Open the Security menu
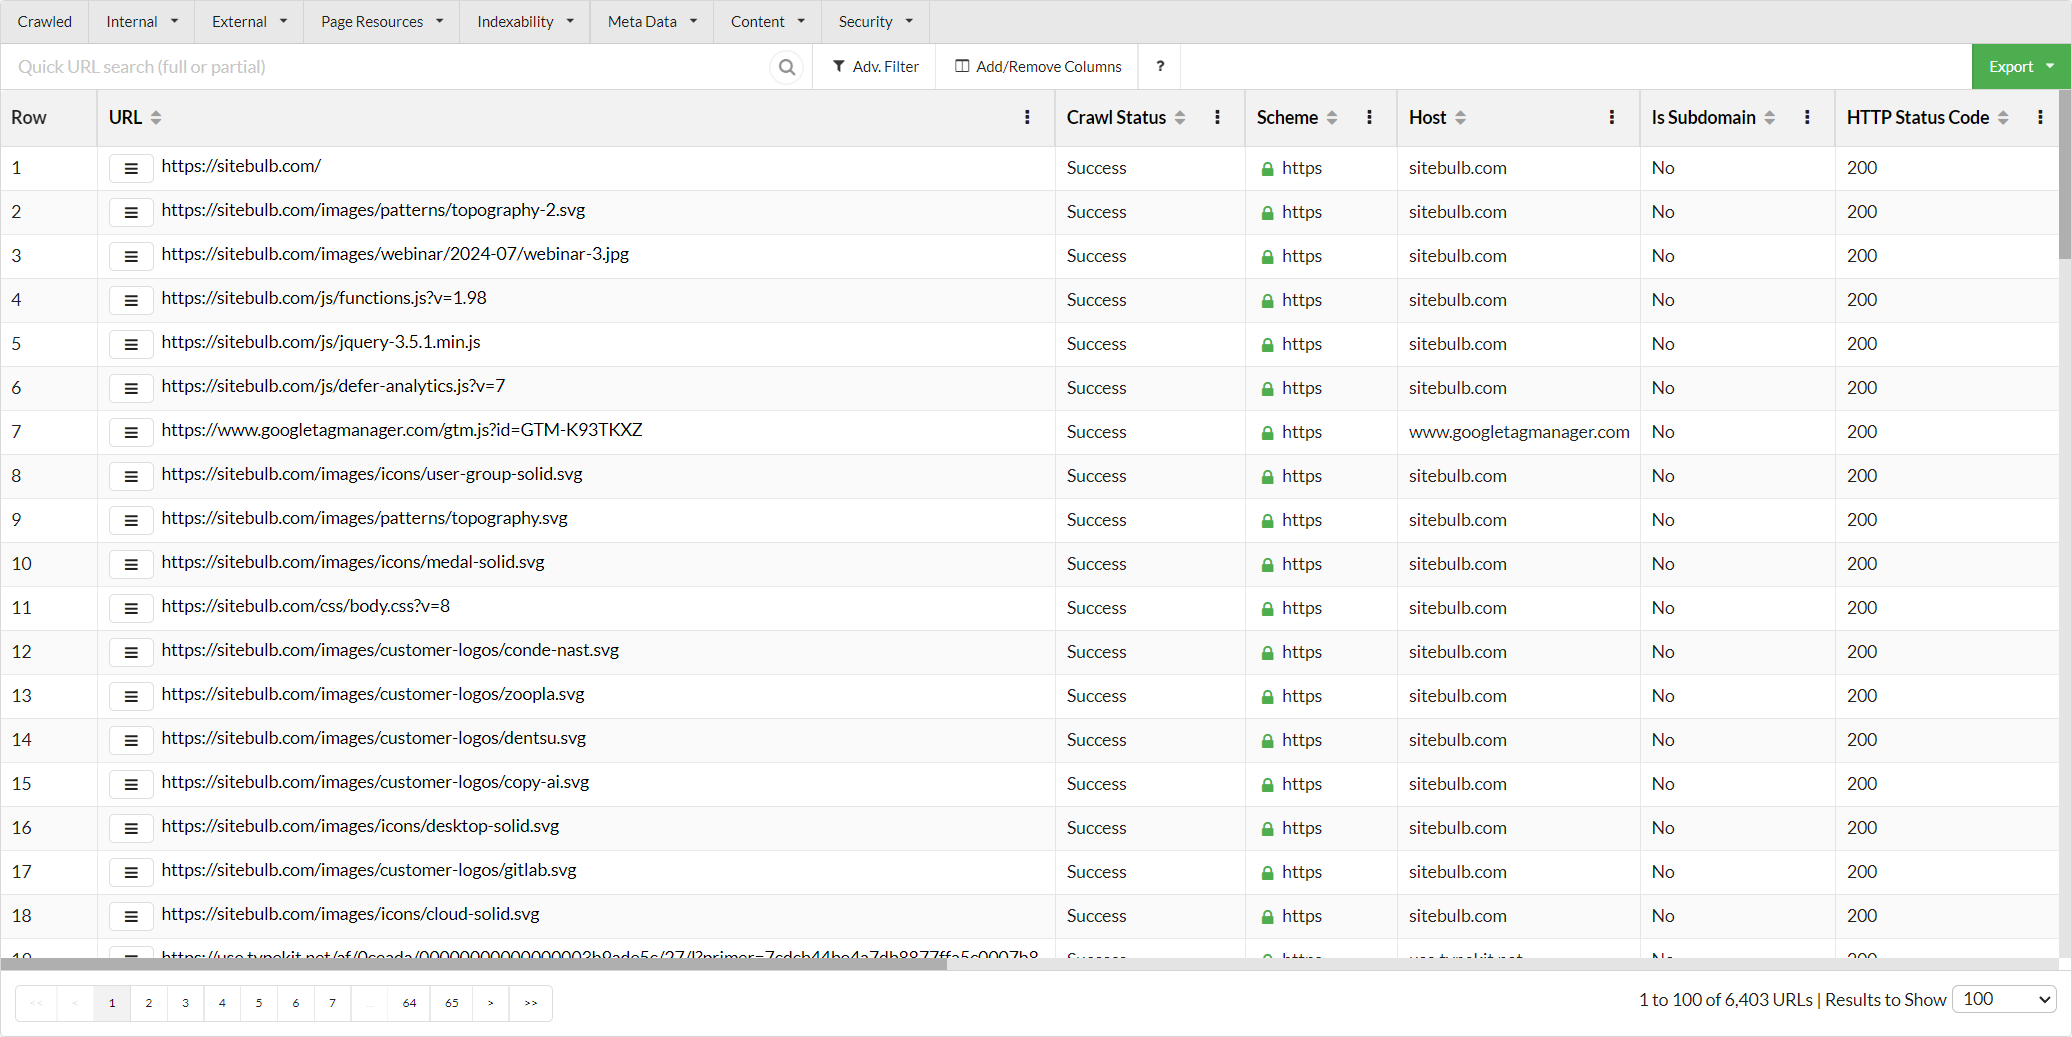Screen dimensions: 2072x1037 (875, 21)
